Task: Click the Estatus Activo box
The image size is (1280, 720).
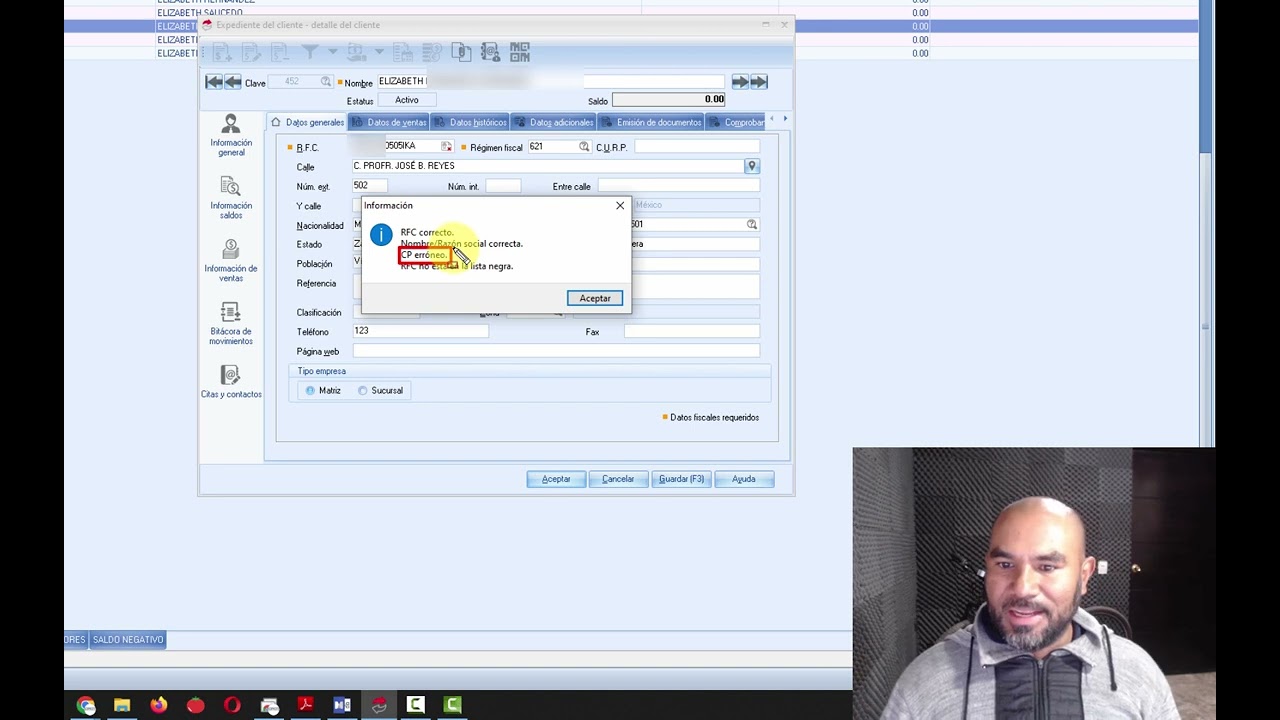Action: point(407,100)
